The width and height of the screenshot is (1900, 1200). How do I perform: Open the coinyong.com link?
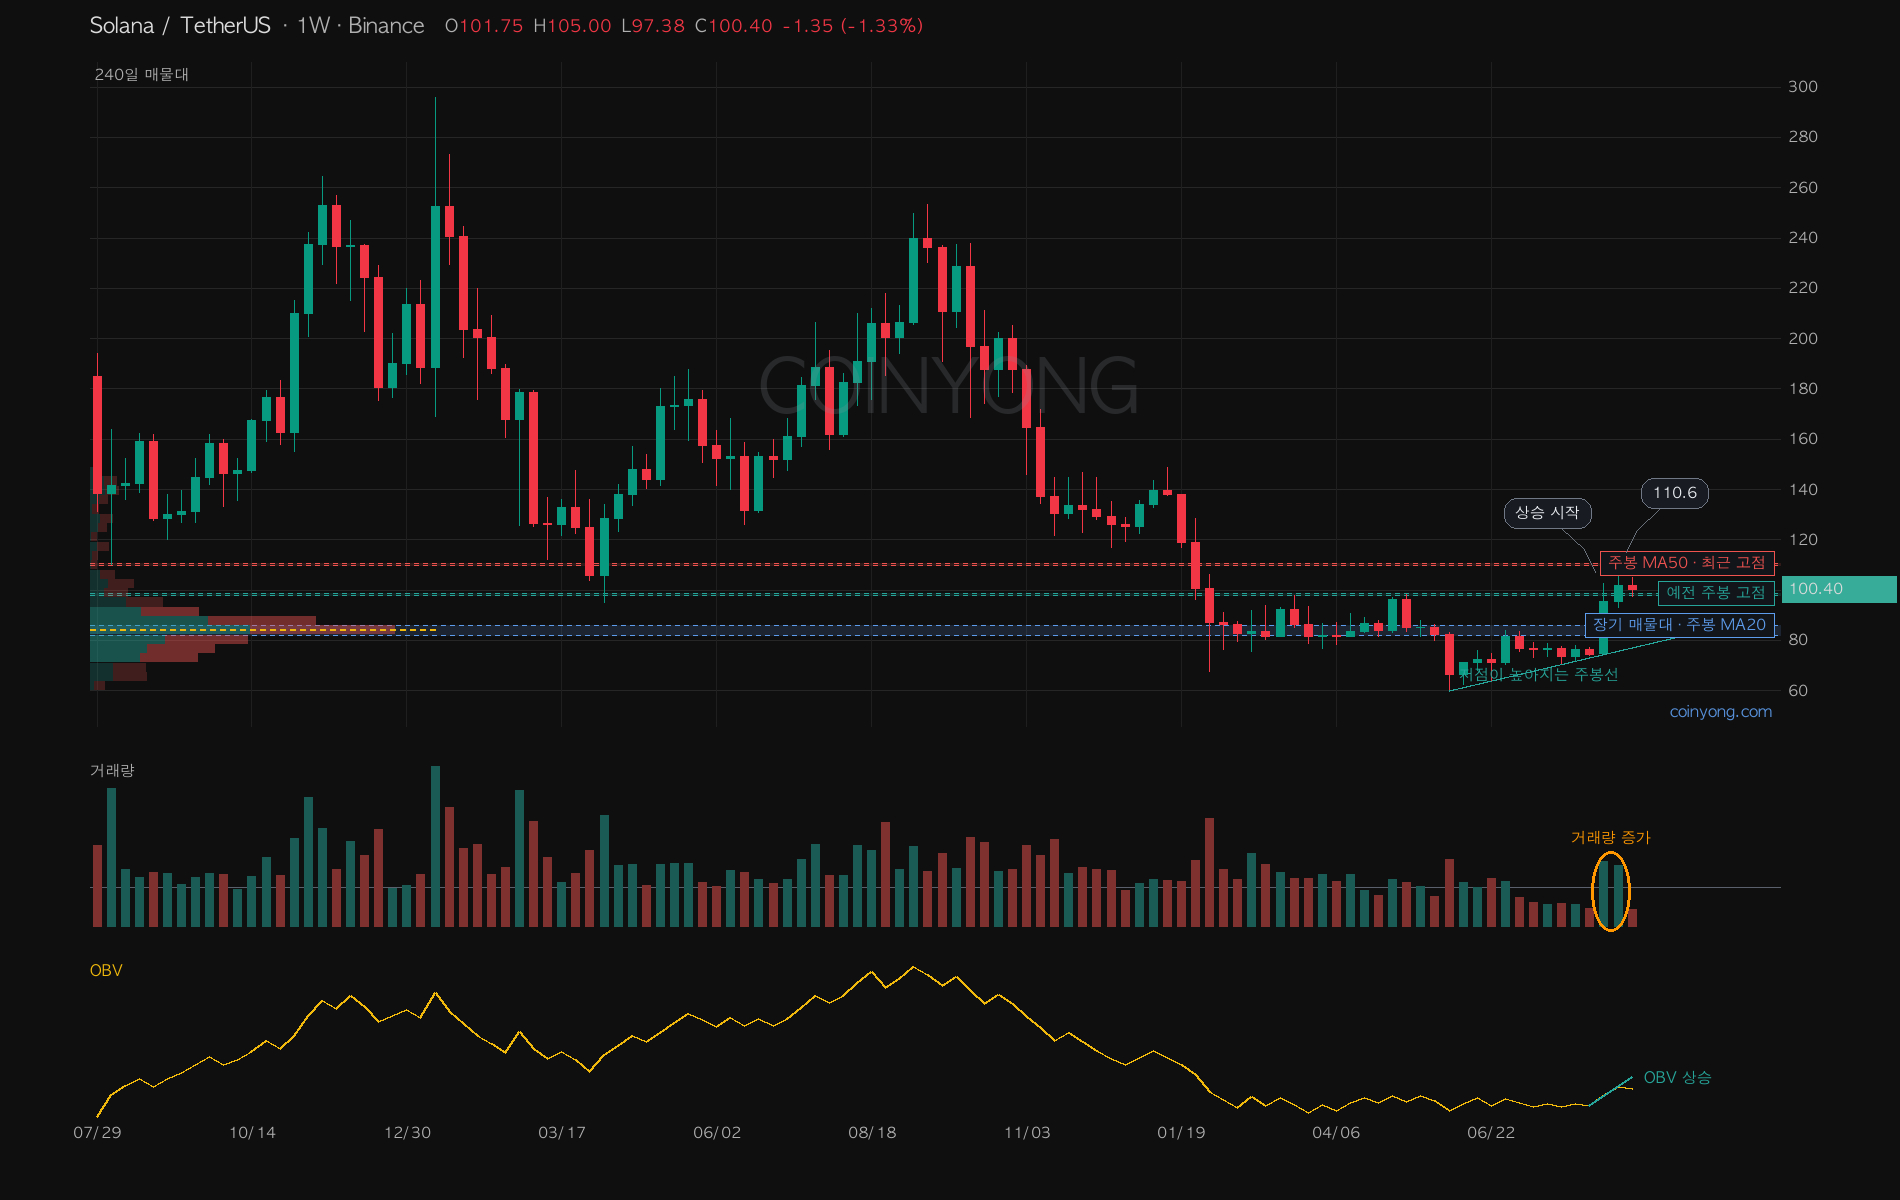point(1721,712)
